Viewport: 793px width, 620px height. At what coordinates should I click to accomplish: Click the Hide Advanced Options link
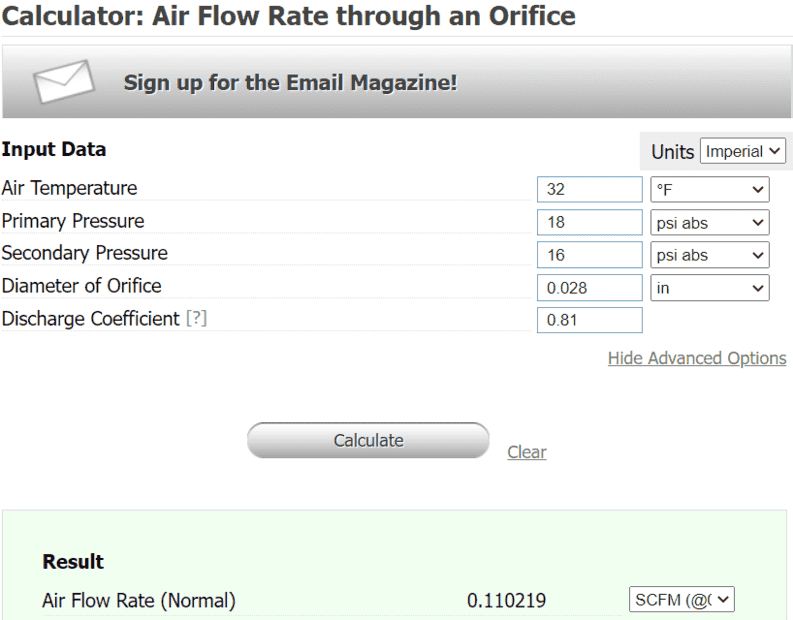[697, 358]
